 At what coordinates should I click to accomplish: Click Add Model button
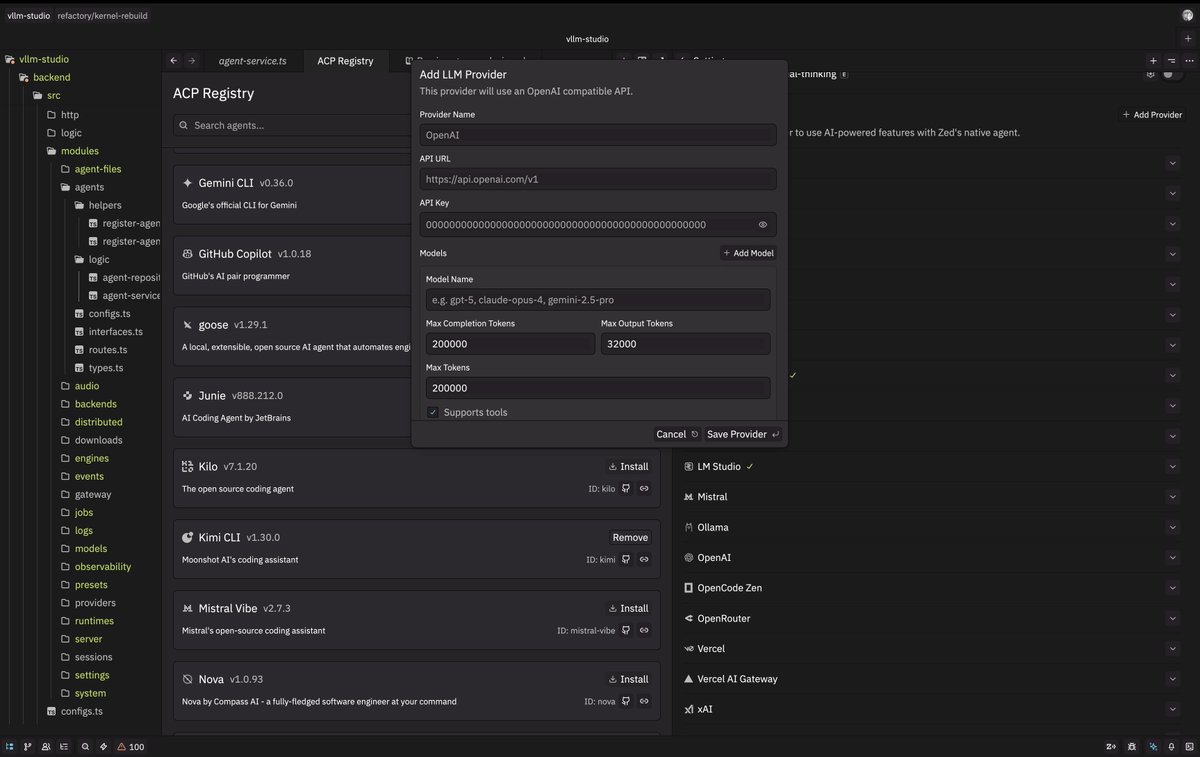tap(748, 253)
